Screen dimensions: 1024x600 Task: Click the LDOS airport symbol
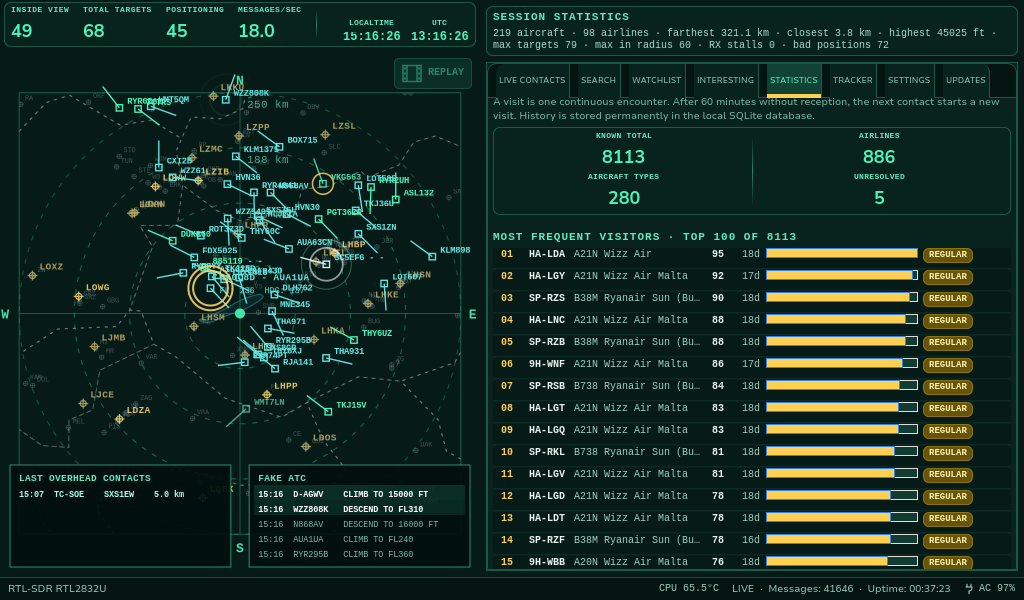[x=306, y=447]
